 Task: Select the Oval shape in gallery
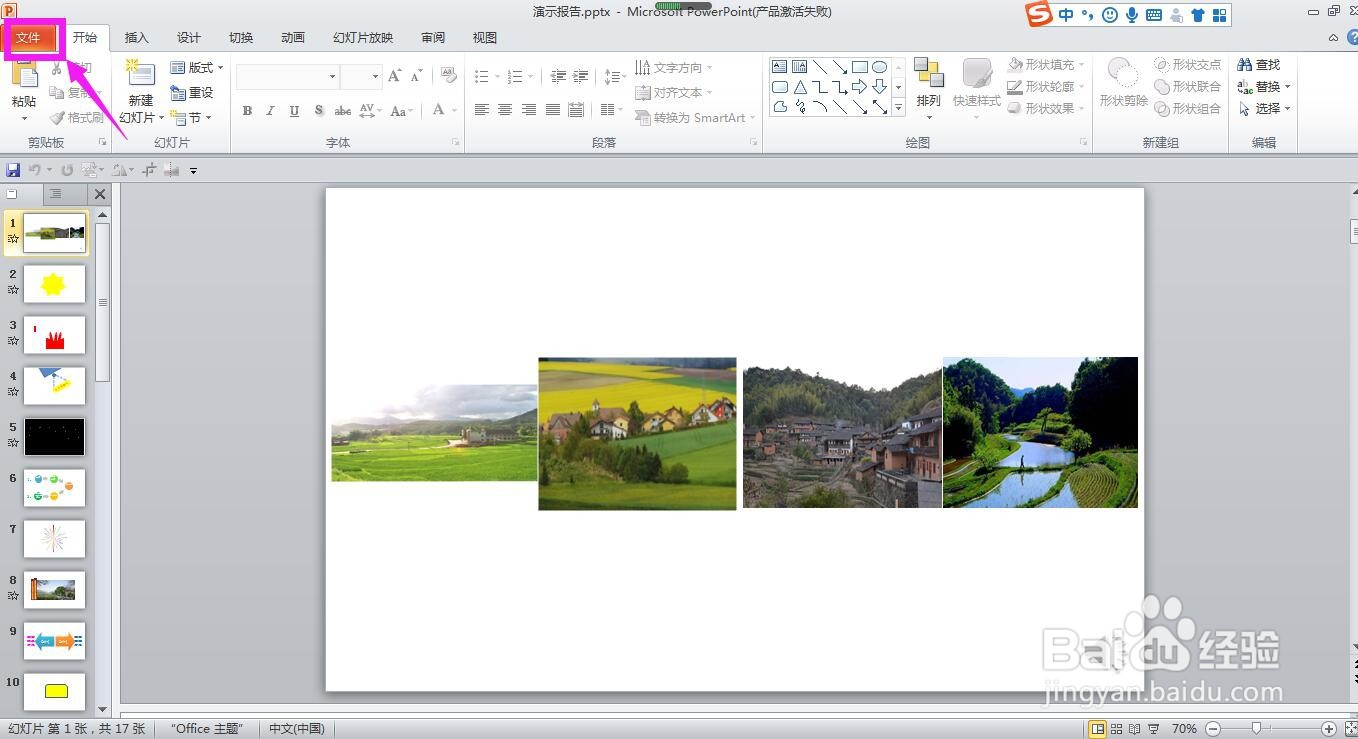879,67
